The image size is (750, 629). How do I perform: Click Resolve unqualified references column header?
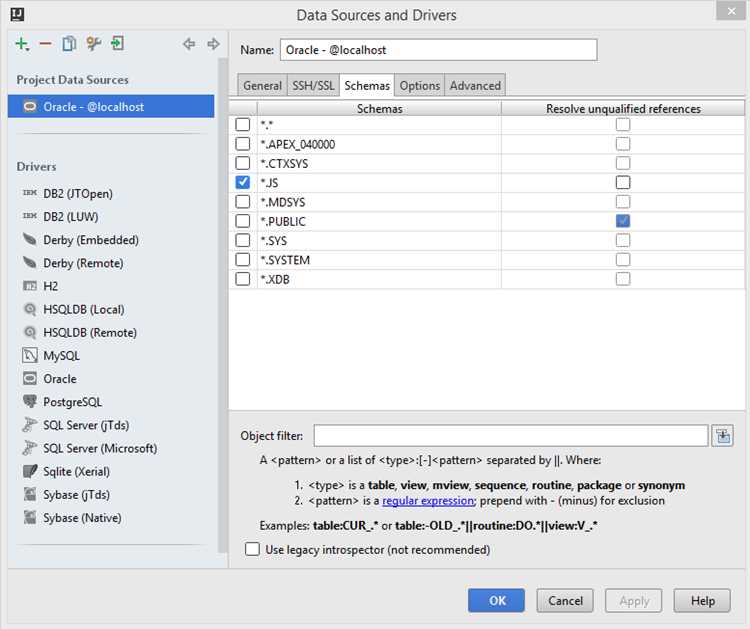[623, 109]
